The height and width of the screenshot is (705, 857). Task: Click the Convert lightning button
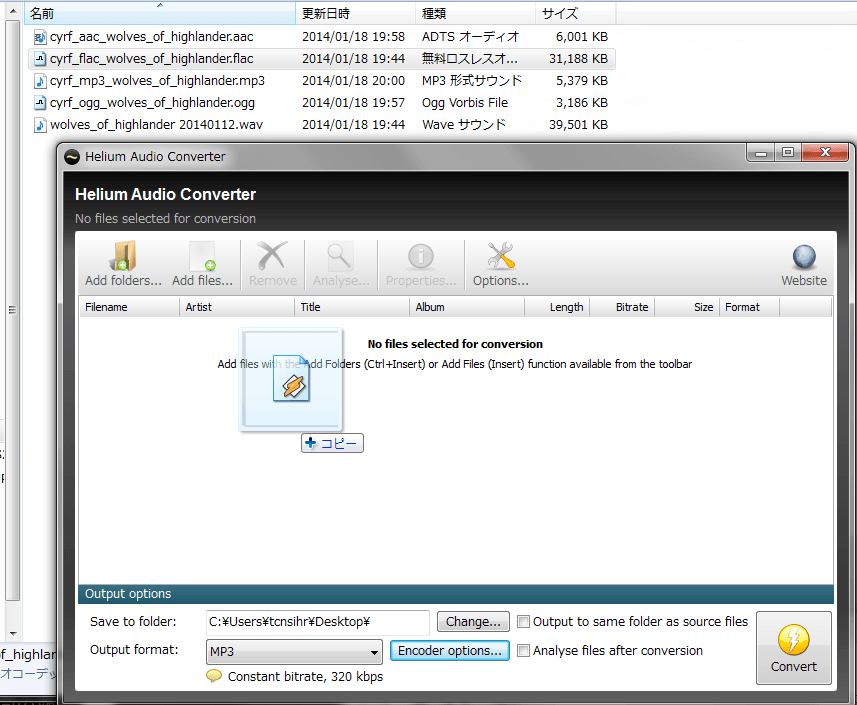coord(794,648)
